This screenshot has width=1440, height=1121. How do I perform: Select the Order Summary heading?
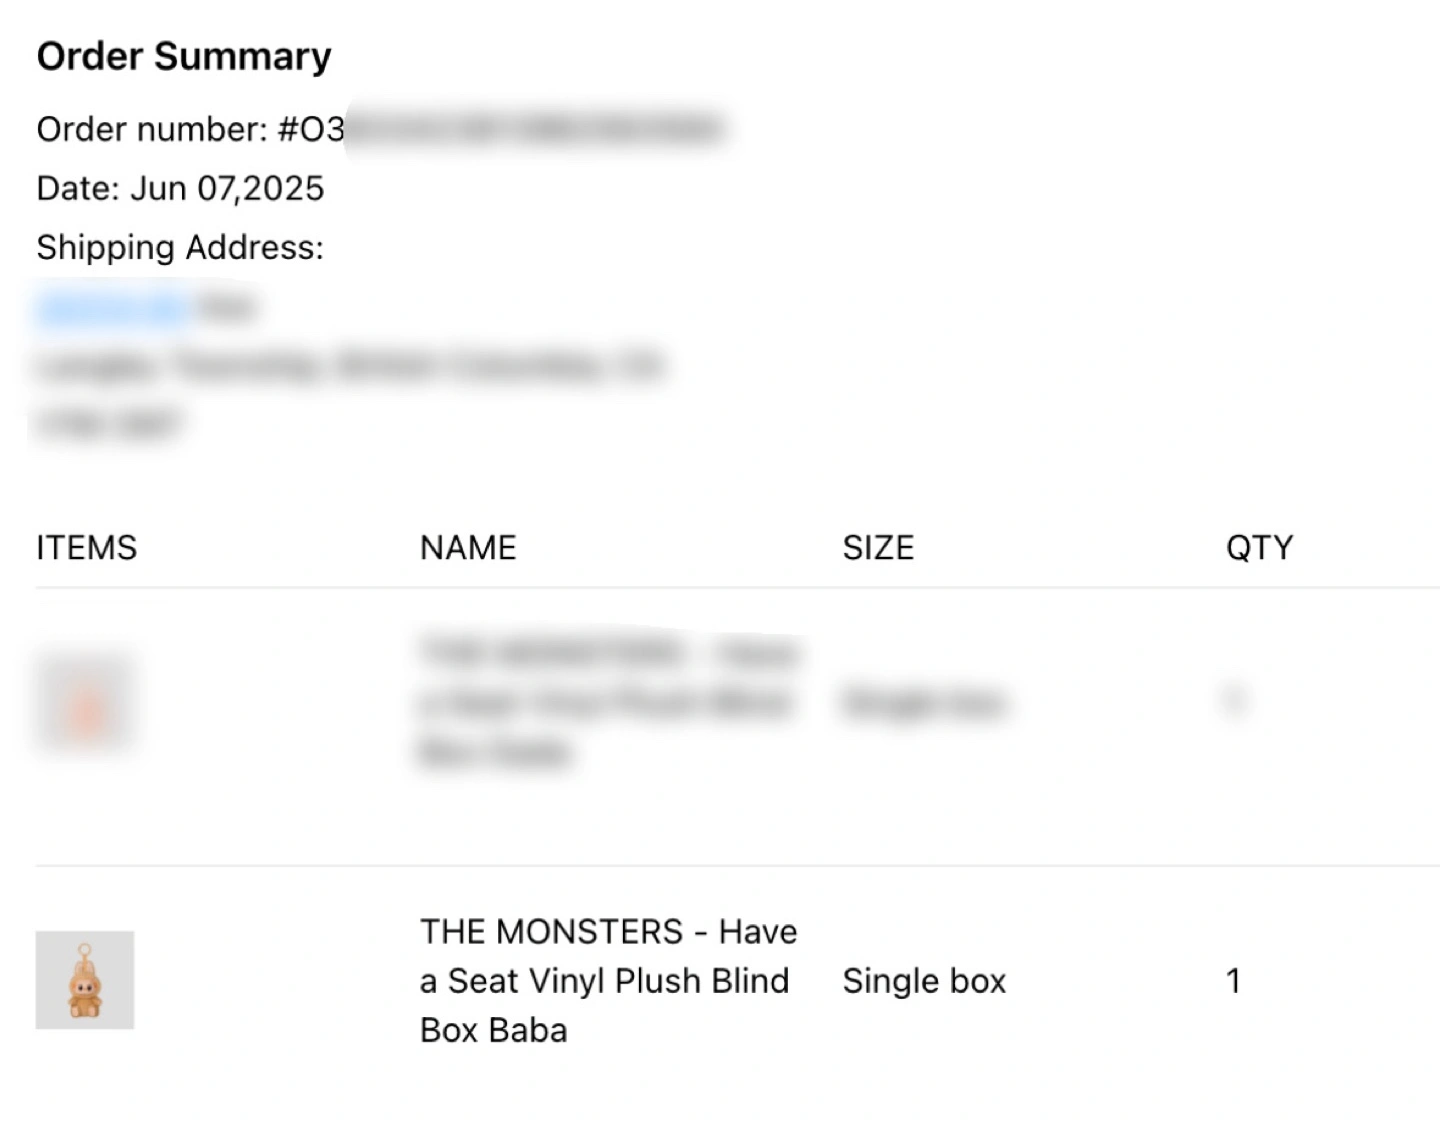click(184, 57)
